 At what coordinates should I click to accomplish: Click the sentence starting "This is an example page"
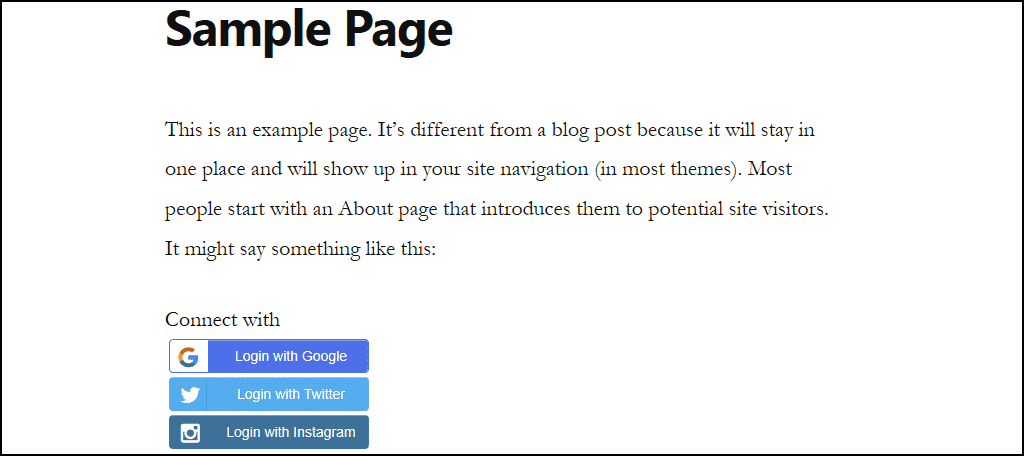point(270,130)
